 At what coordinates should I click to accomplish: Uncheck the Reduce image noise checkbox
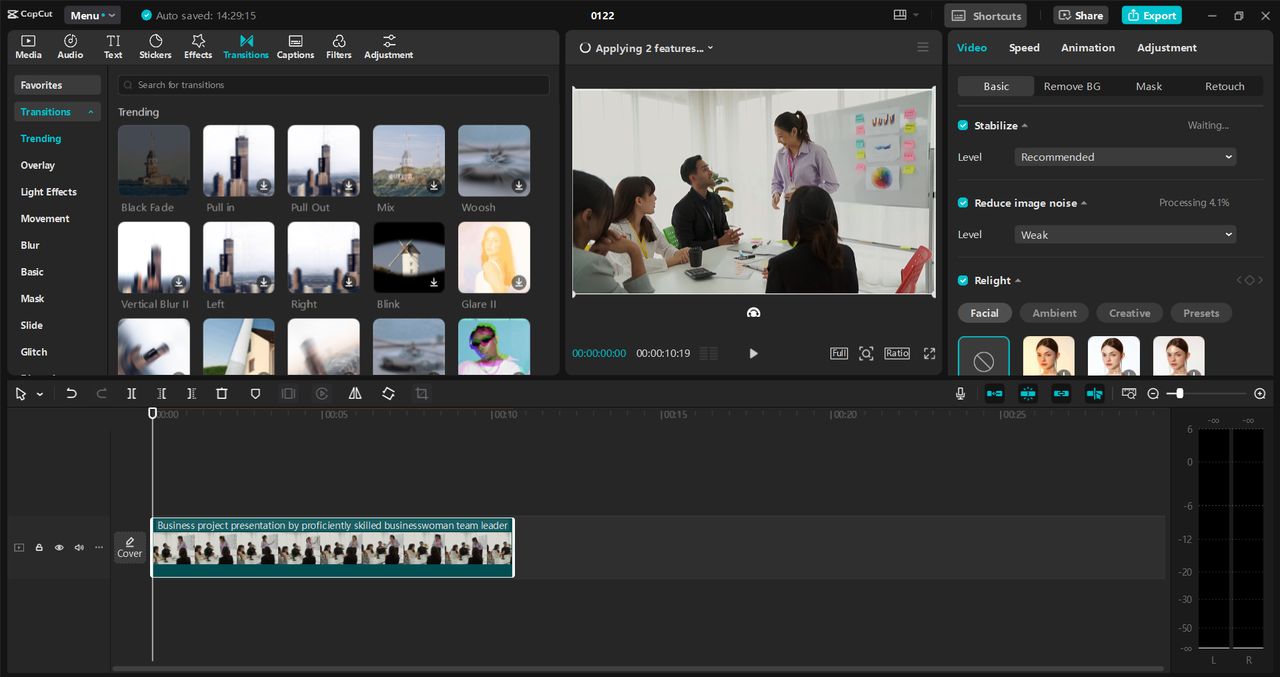[963, 203]
